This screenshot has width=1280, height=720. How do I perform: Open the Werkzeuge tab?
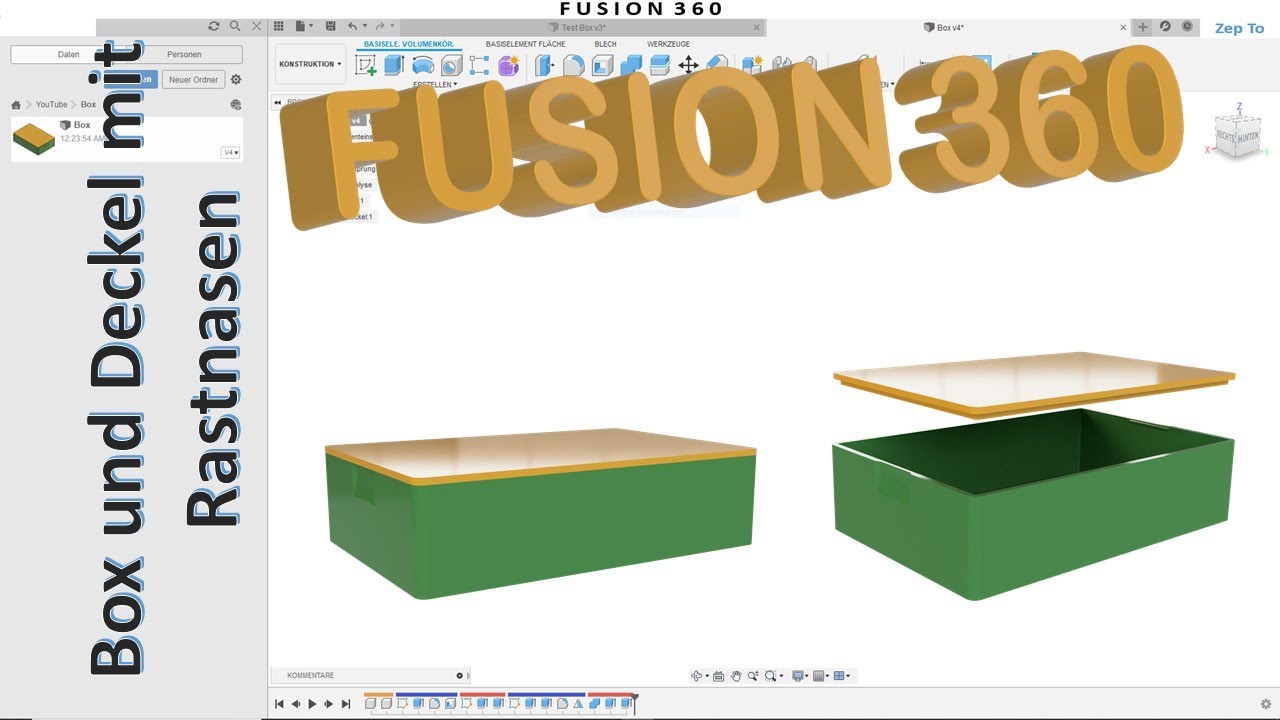click(668, 44)
